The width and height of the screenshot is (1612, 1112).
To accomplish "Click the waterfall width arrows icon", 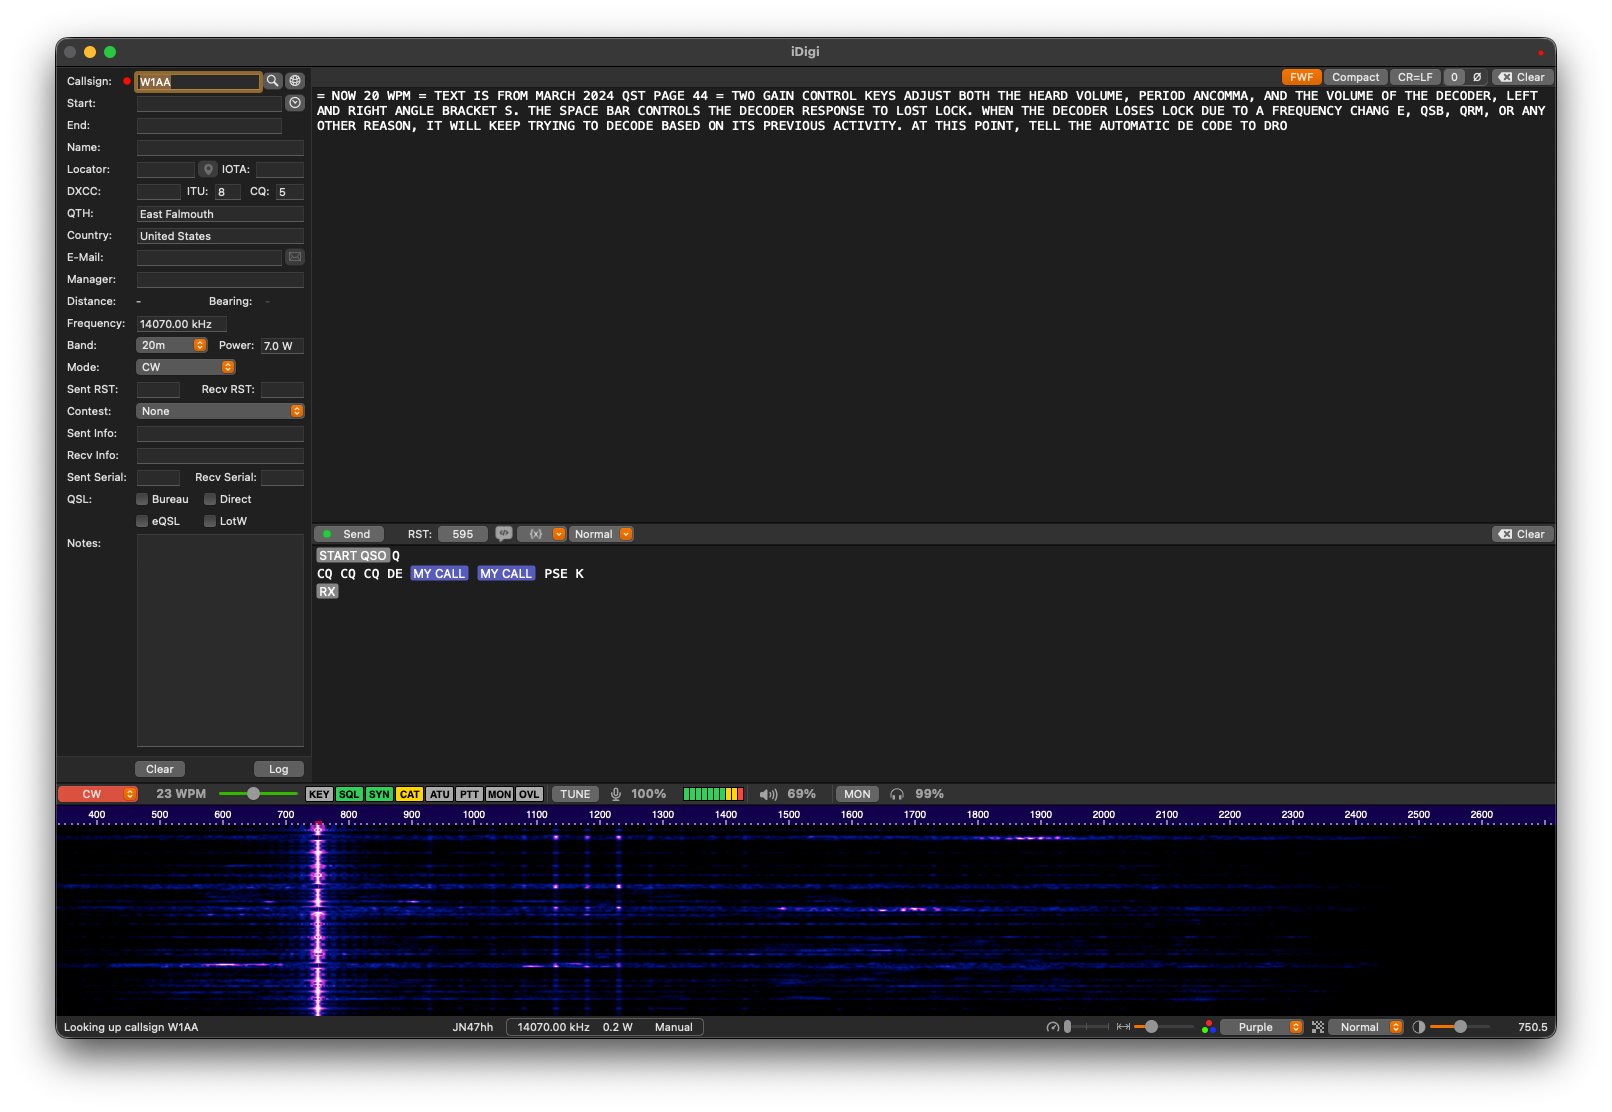I will 1123,1027.
